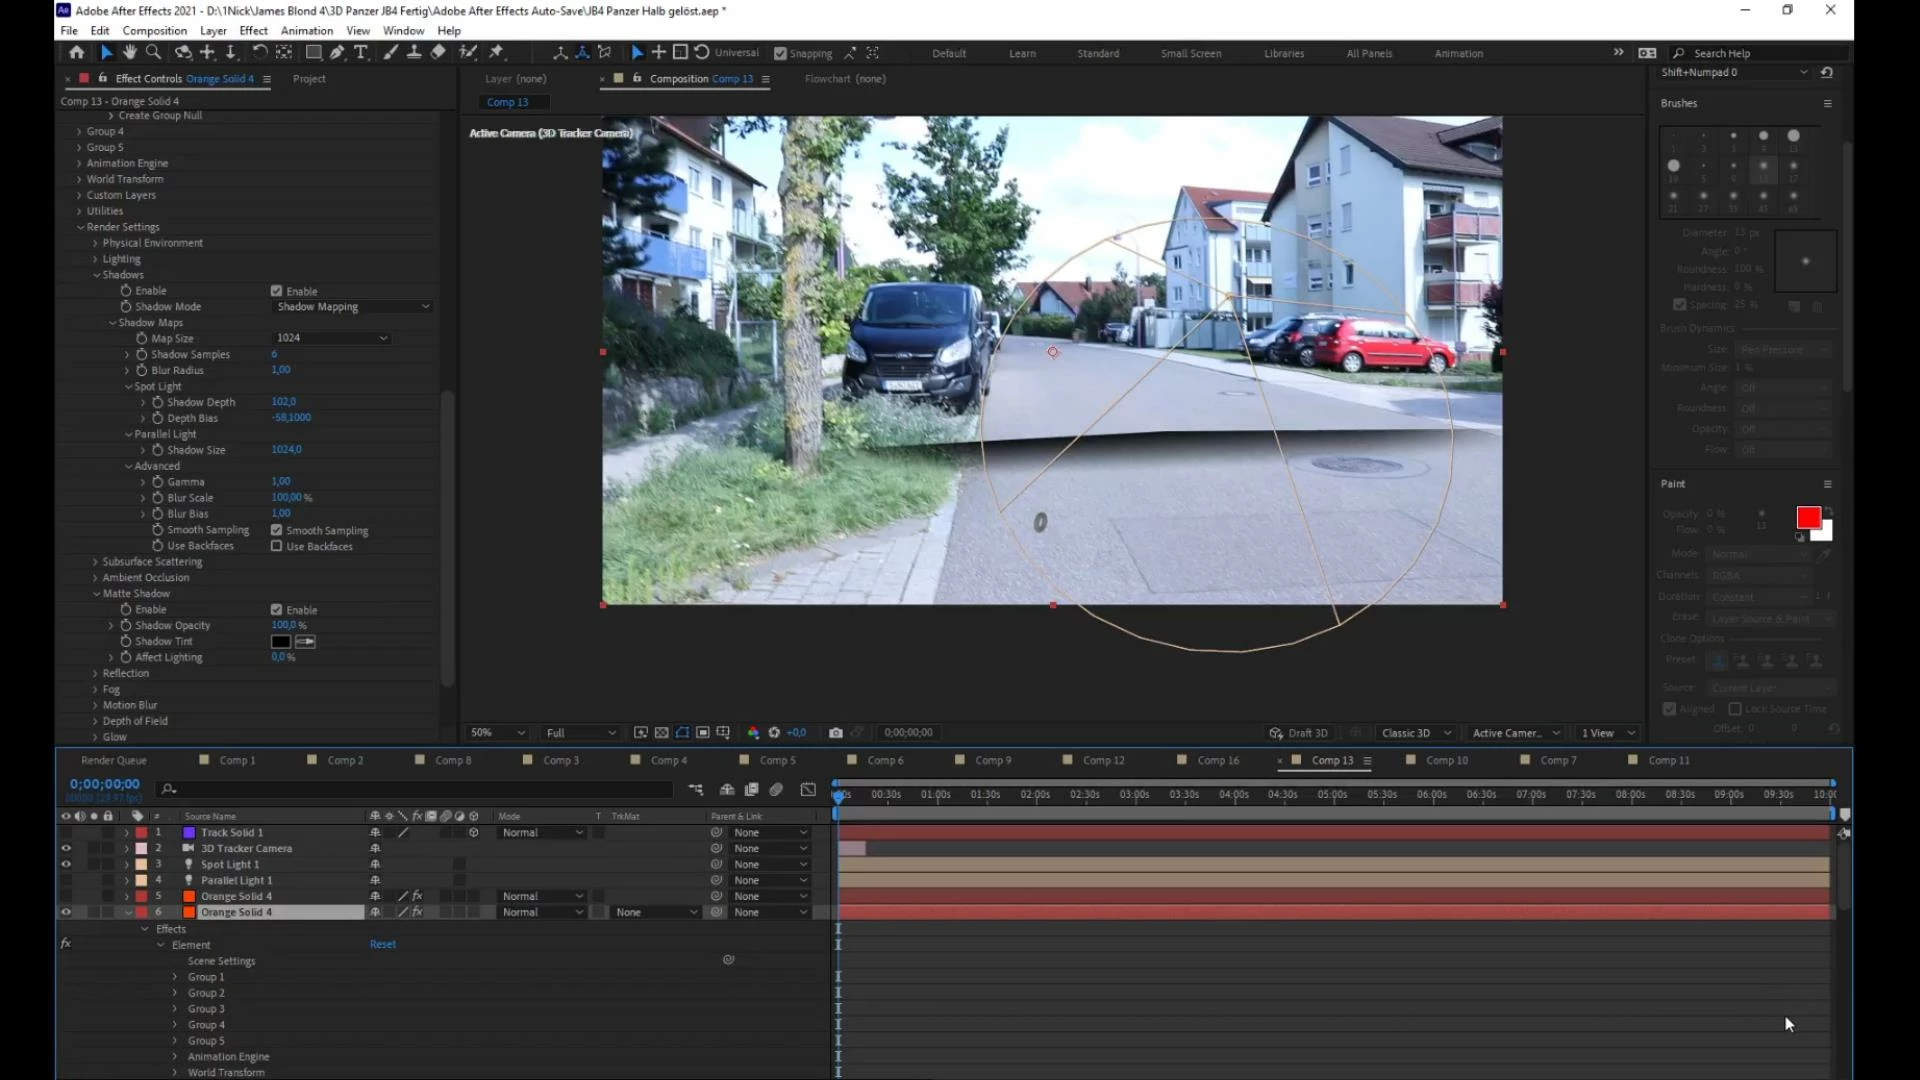Switch to the Comp 10 timeline tab

click(1446, 760)
